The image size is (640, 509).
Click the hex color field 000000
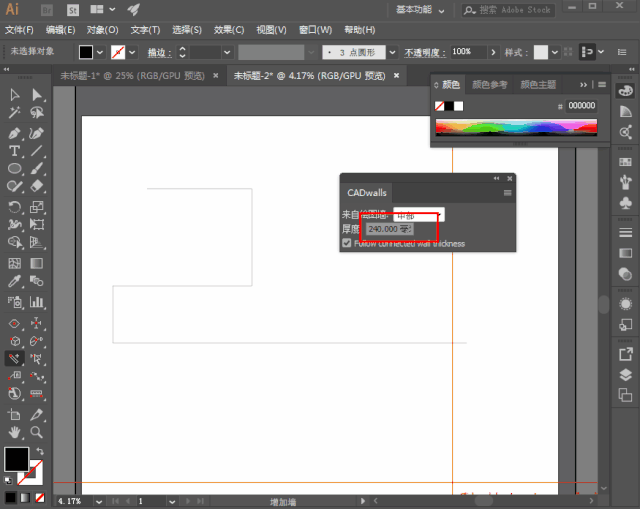582,106
